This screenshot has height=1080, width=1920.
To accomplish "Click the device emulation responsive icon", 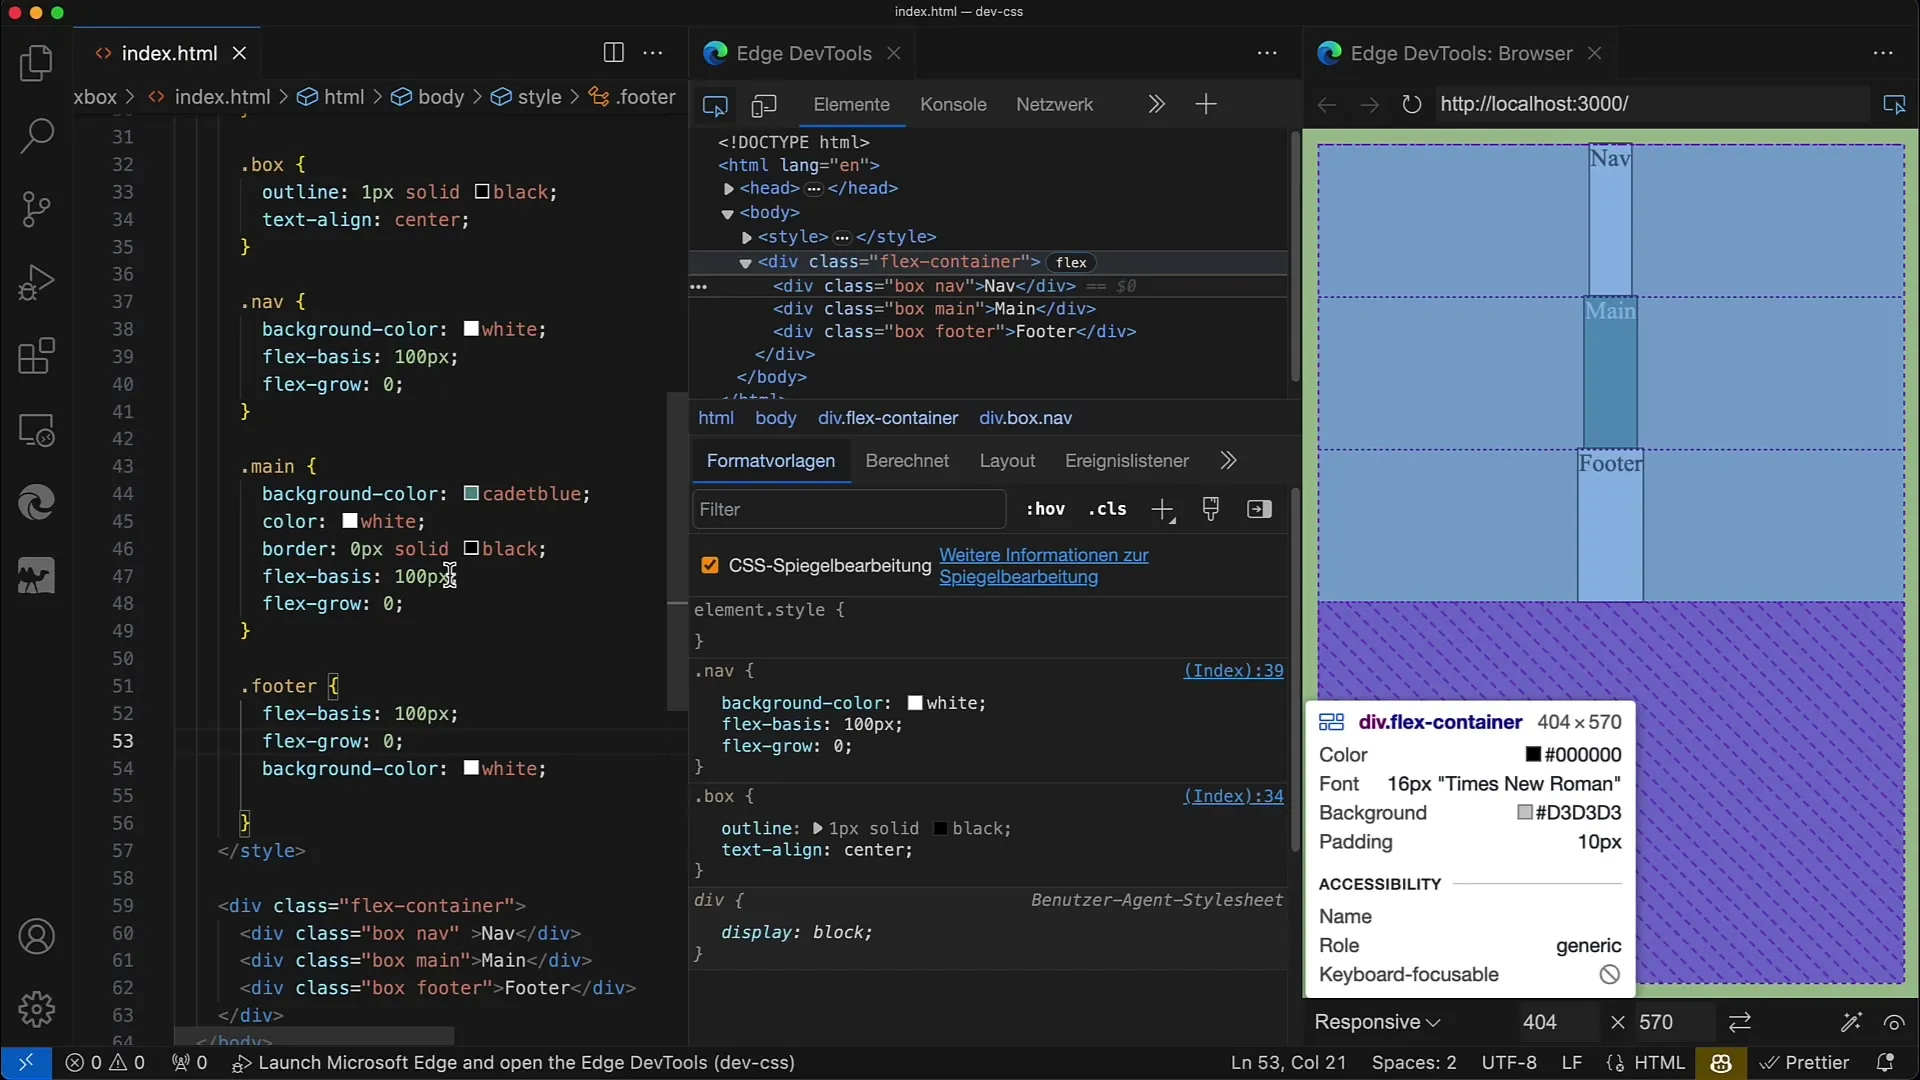I will click(x=762, y=104).
